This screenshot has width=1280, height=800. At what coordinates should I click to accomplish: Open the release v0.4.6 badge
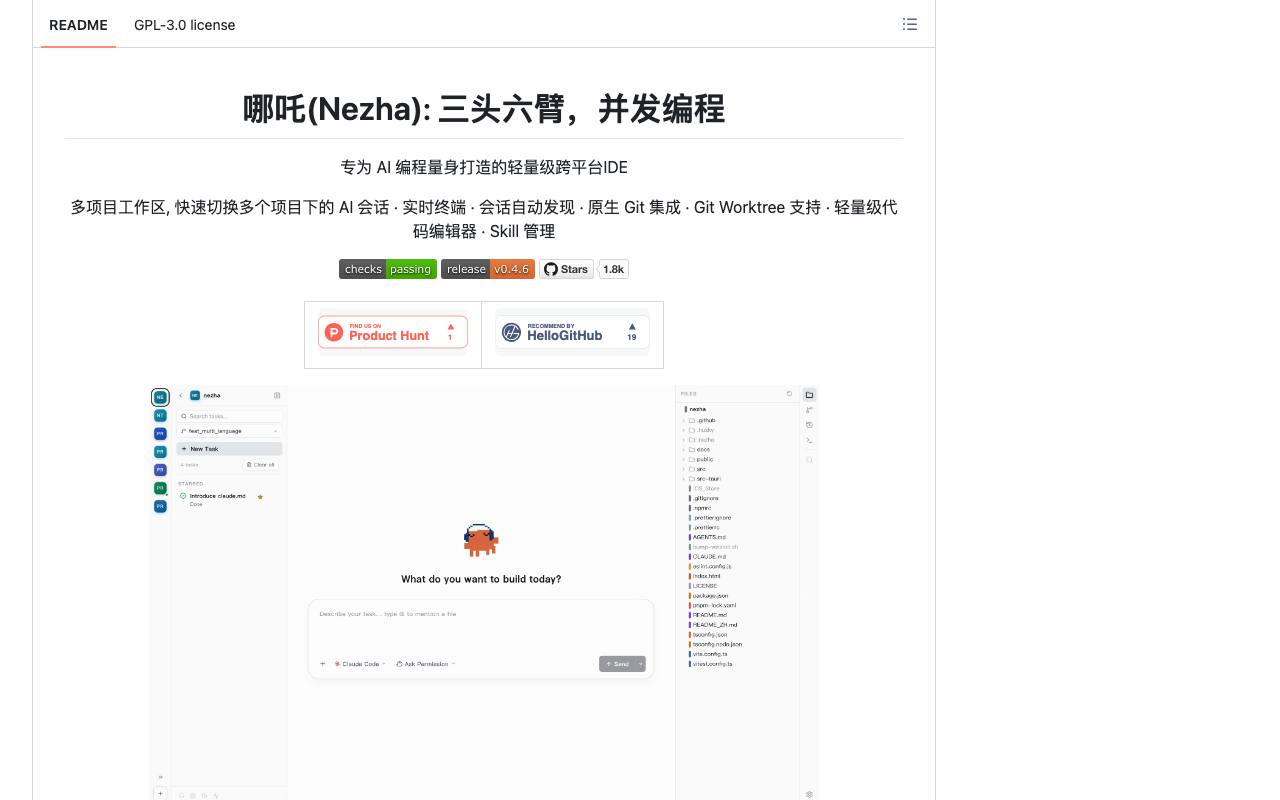point(488,269)
